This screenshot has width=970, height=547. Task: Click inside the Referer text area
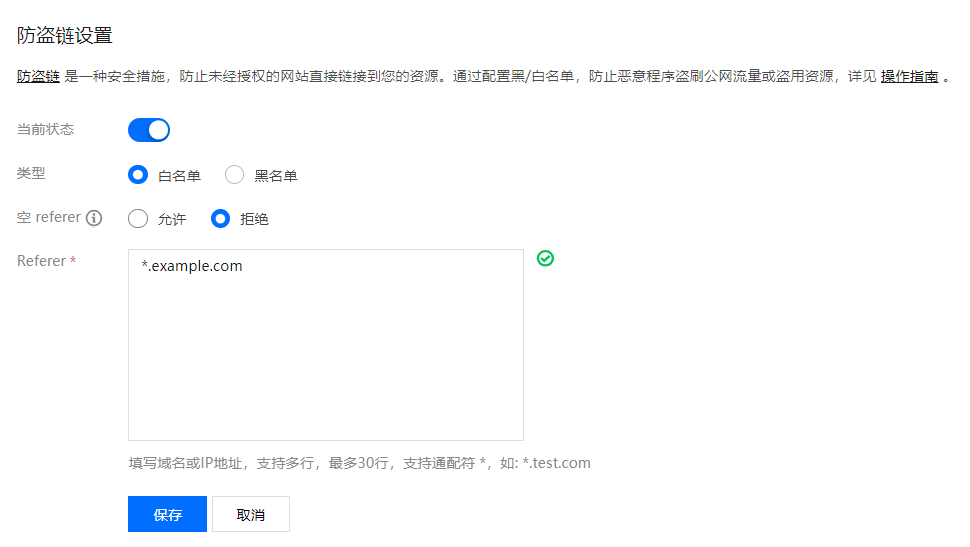[325, 360]
